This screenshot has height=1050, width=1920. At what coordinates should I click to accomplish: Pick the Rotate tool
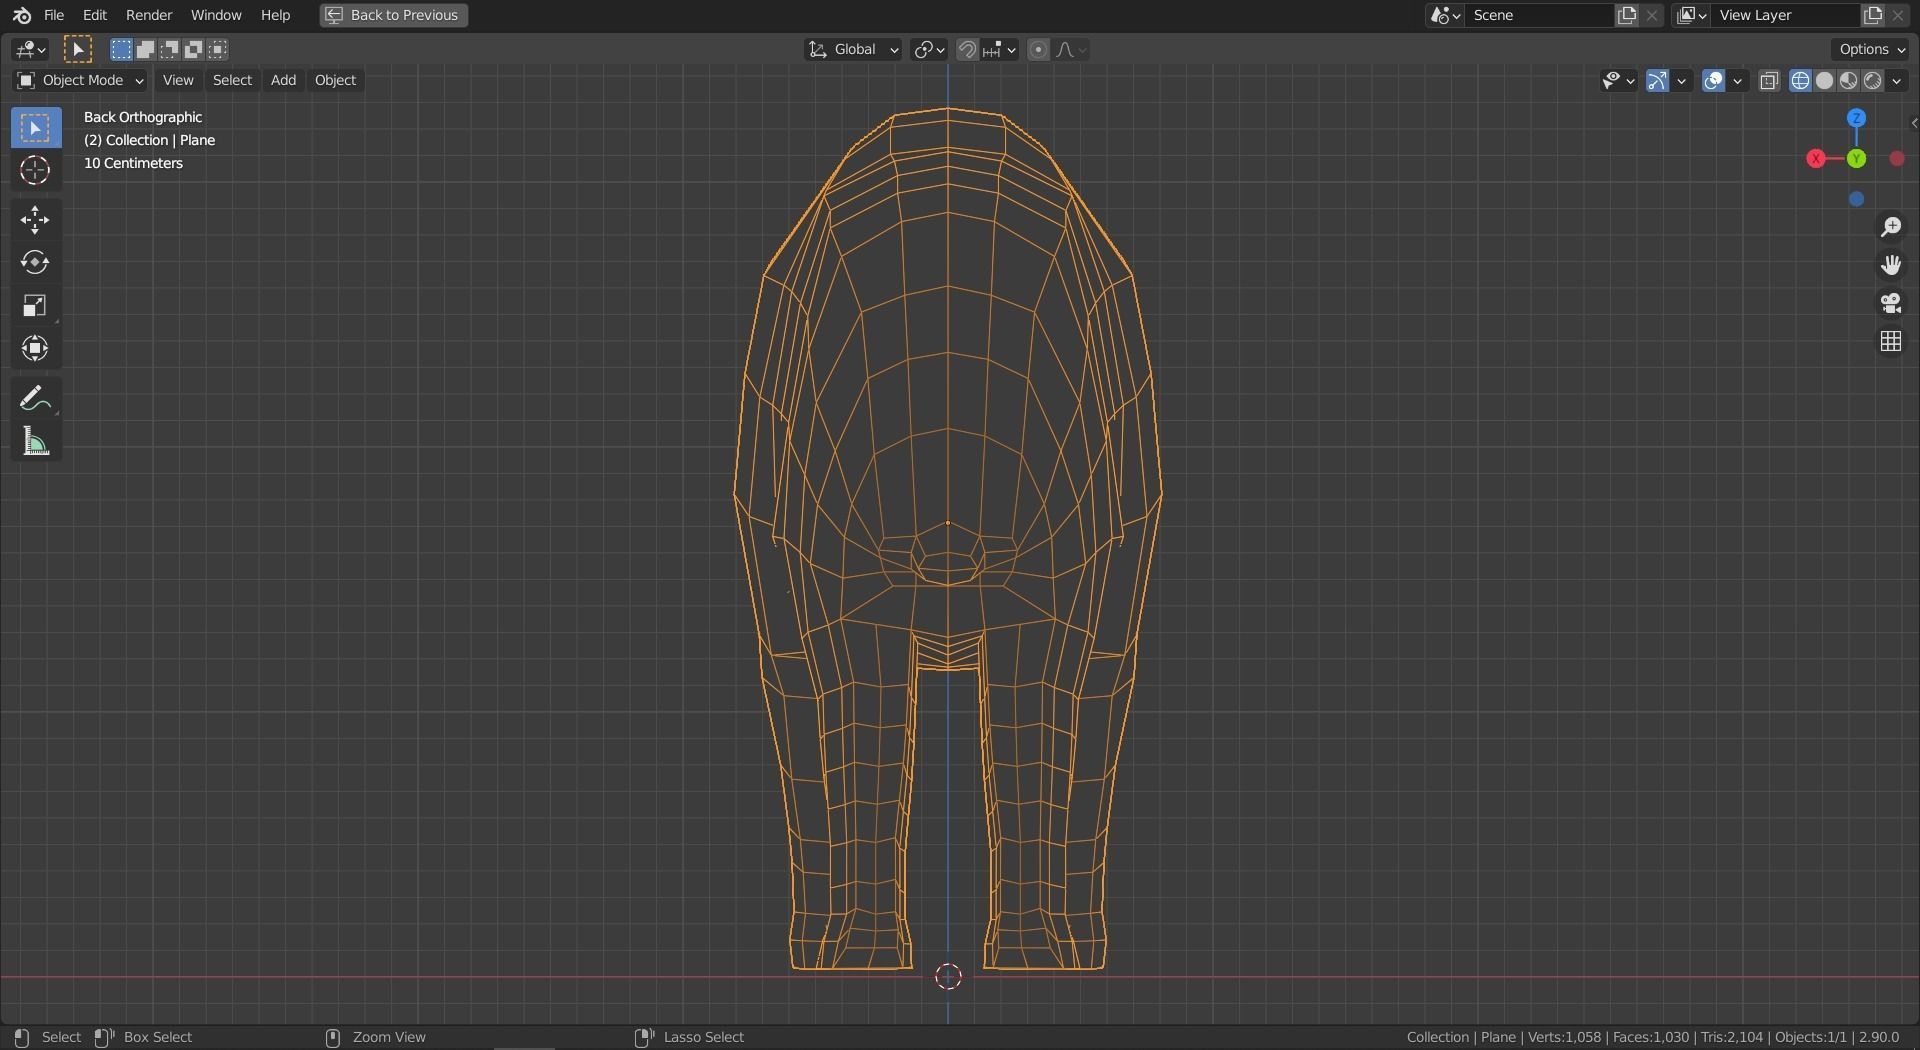click(36, 263)
